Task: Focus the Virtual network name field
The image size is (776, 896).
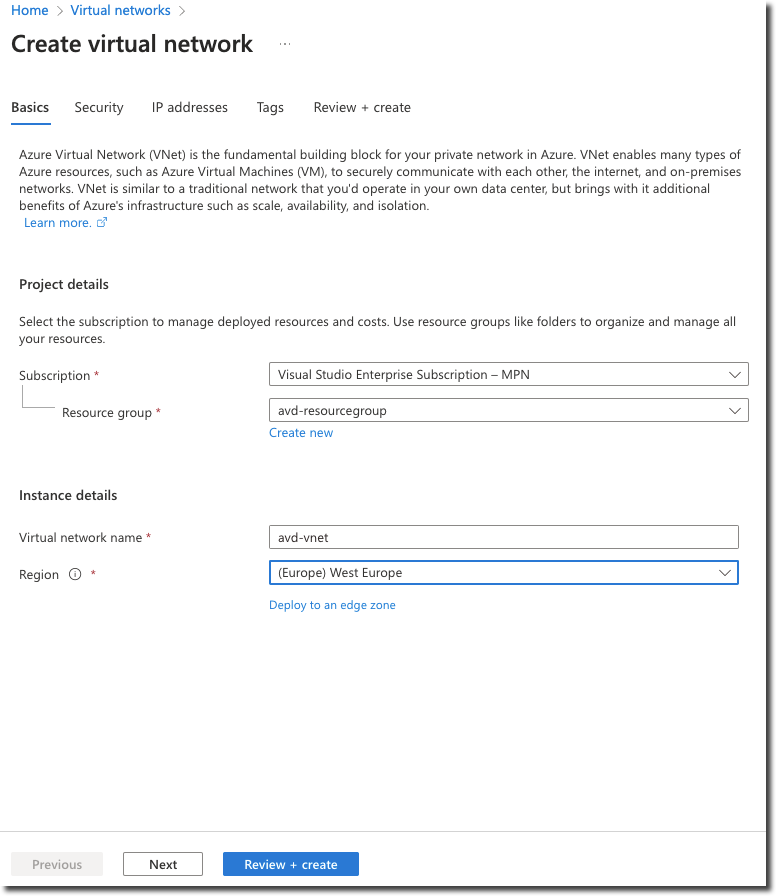Action: [x=503, y=537]
